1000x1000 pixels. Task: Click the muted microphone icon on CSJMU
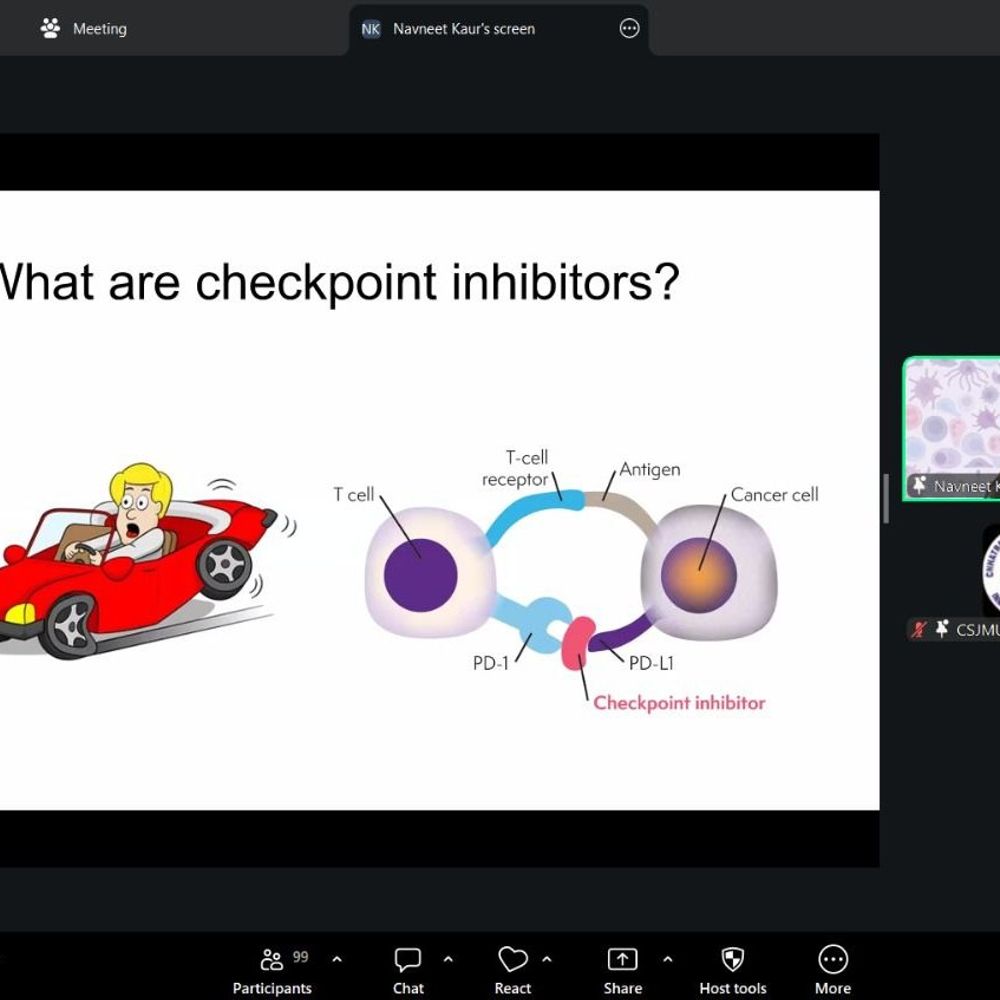pos(917,630)
